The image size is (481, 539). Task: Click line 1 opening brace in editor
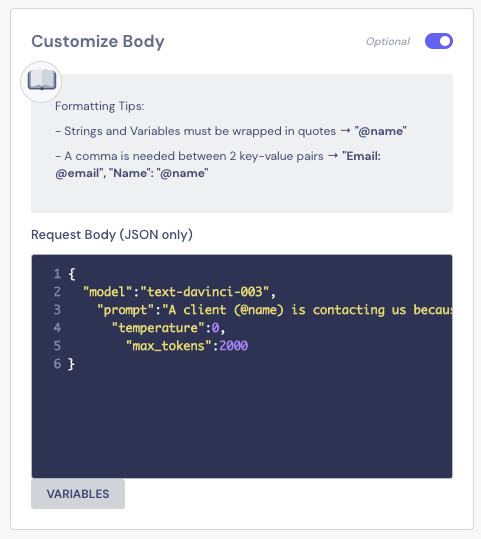(72, 274)
